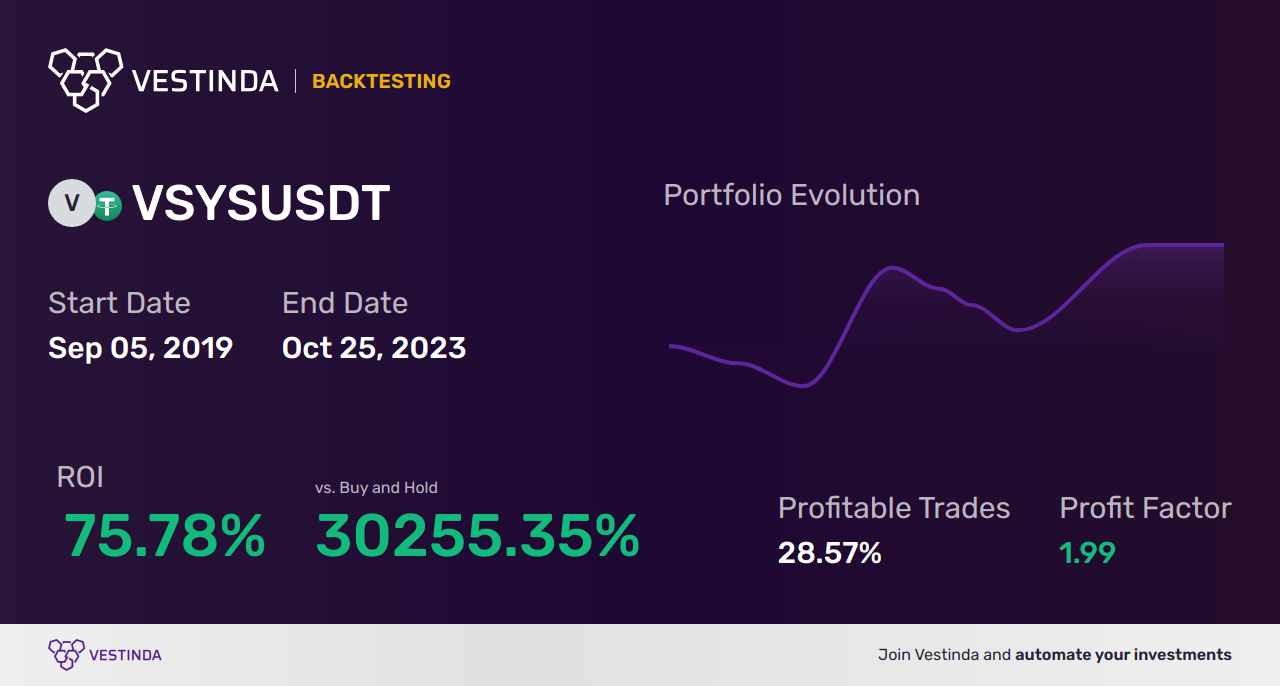Click Join Vestinda and automate your investments

tap(1055, 655)
